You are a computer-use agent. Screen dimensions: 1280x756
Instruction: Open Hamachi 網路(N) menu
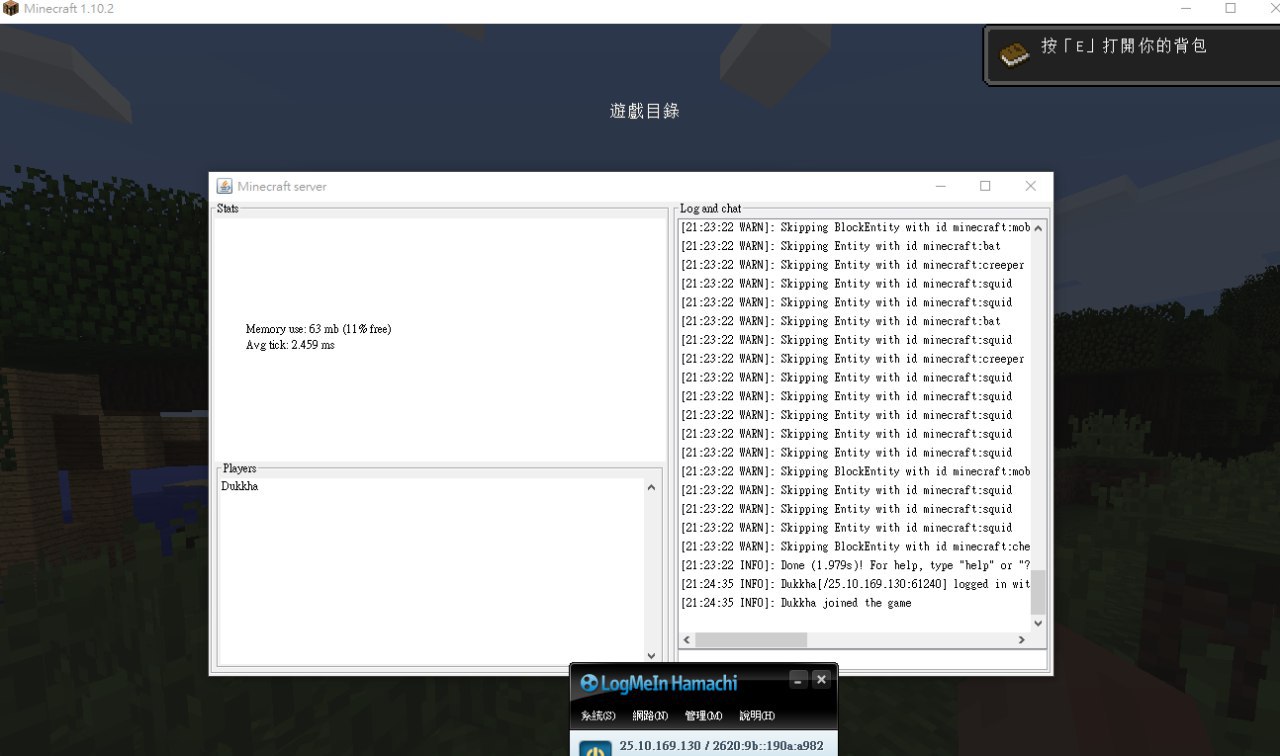[x=650, y=716]
